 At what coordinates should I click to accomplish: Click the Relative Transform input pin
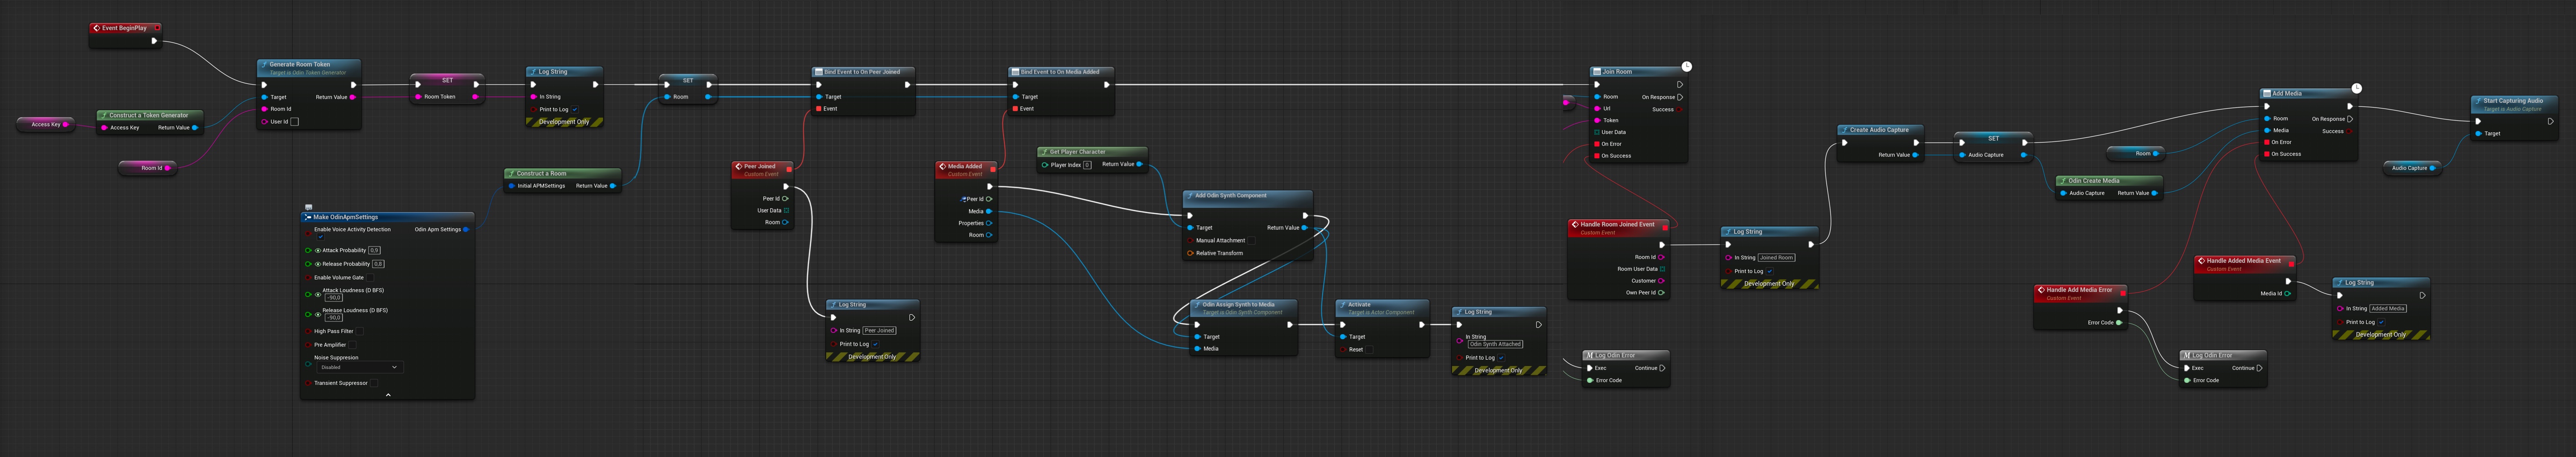click(1190, 253)
